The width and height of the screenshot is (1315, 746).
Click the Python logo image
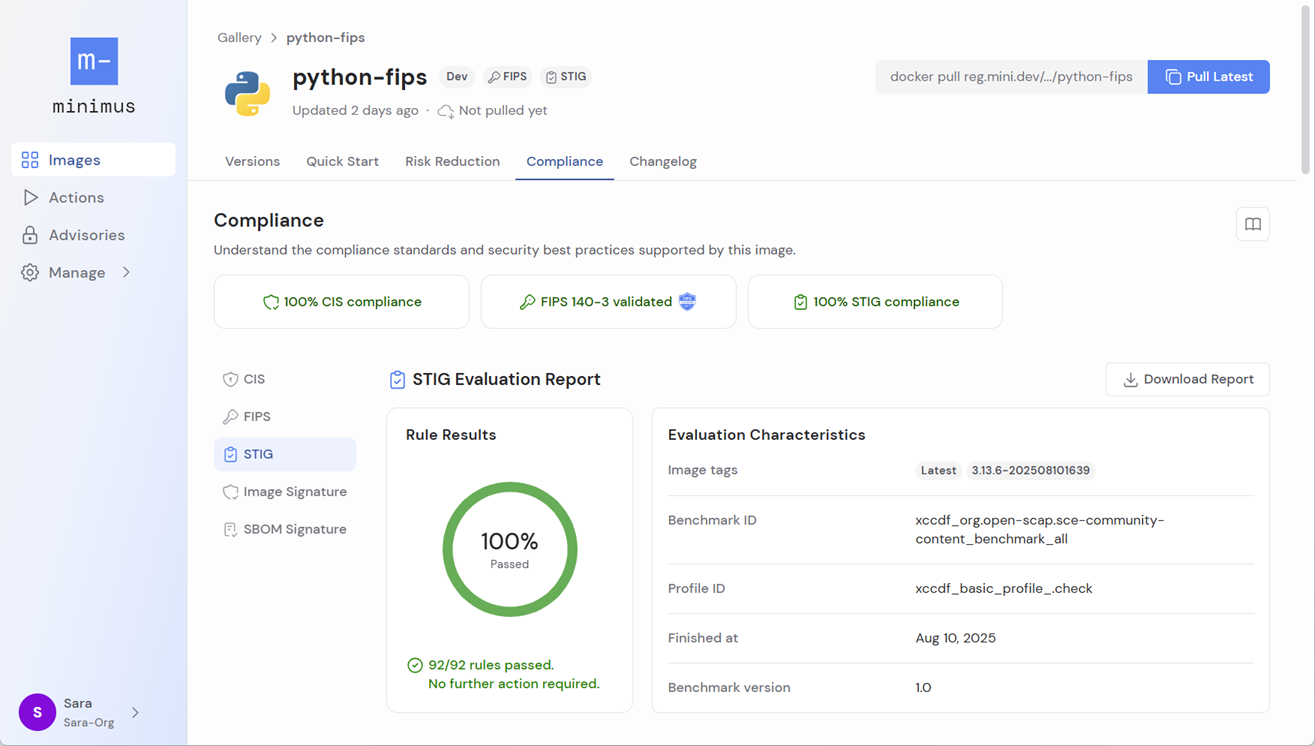247,94
